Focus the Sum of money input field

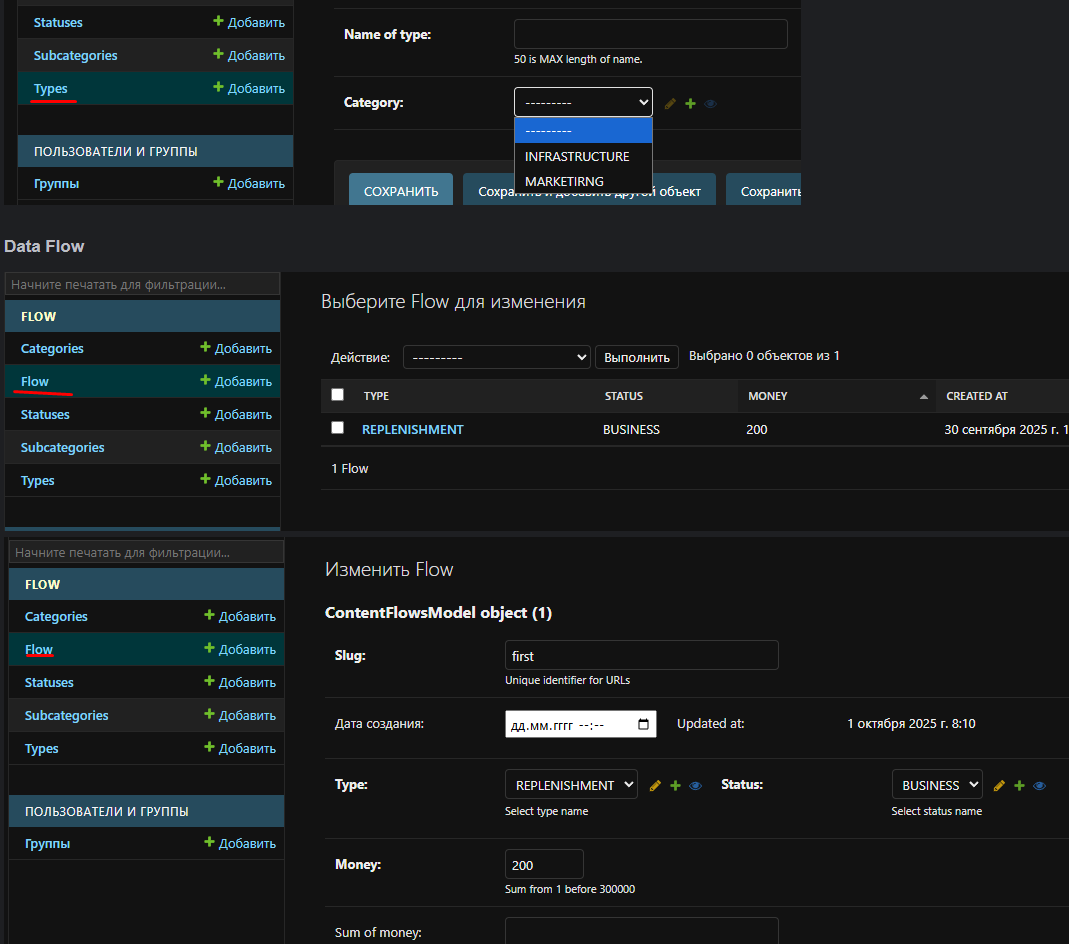pyautogui.click(x=642, y=931)
